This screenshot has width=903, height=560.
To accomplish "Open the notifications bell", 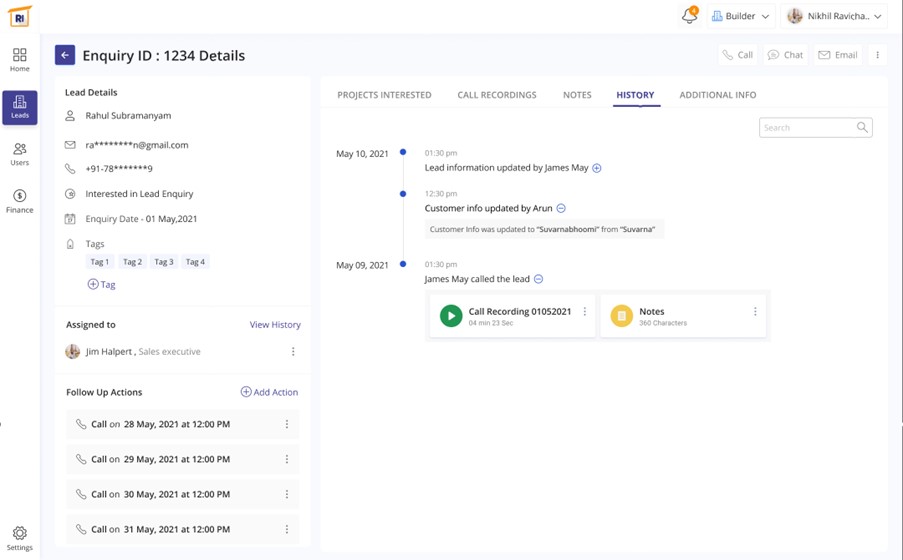I will click(x=689, y=16).
